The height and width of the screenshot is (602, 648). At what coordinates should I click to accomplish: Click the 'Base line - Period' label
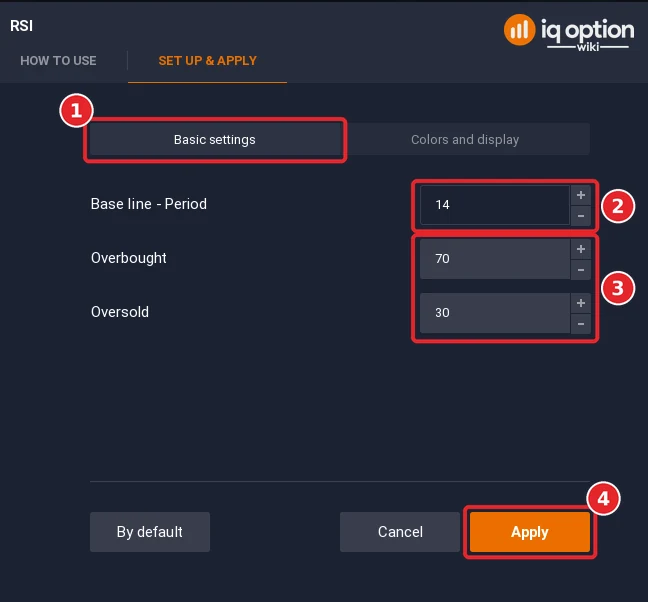click(x=149, y=204)
